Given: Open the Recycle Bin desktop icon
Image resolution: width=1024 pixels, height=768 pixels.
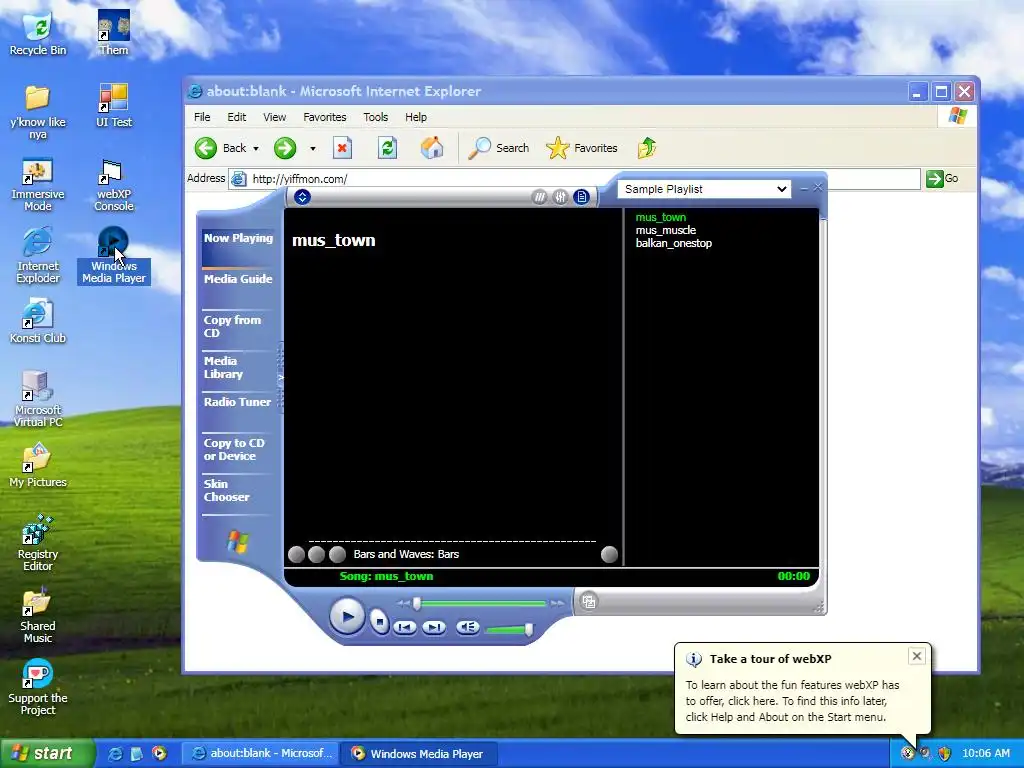Looking at the screenshot, I should point(37,34).
